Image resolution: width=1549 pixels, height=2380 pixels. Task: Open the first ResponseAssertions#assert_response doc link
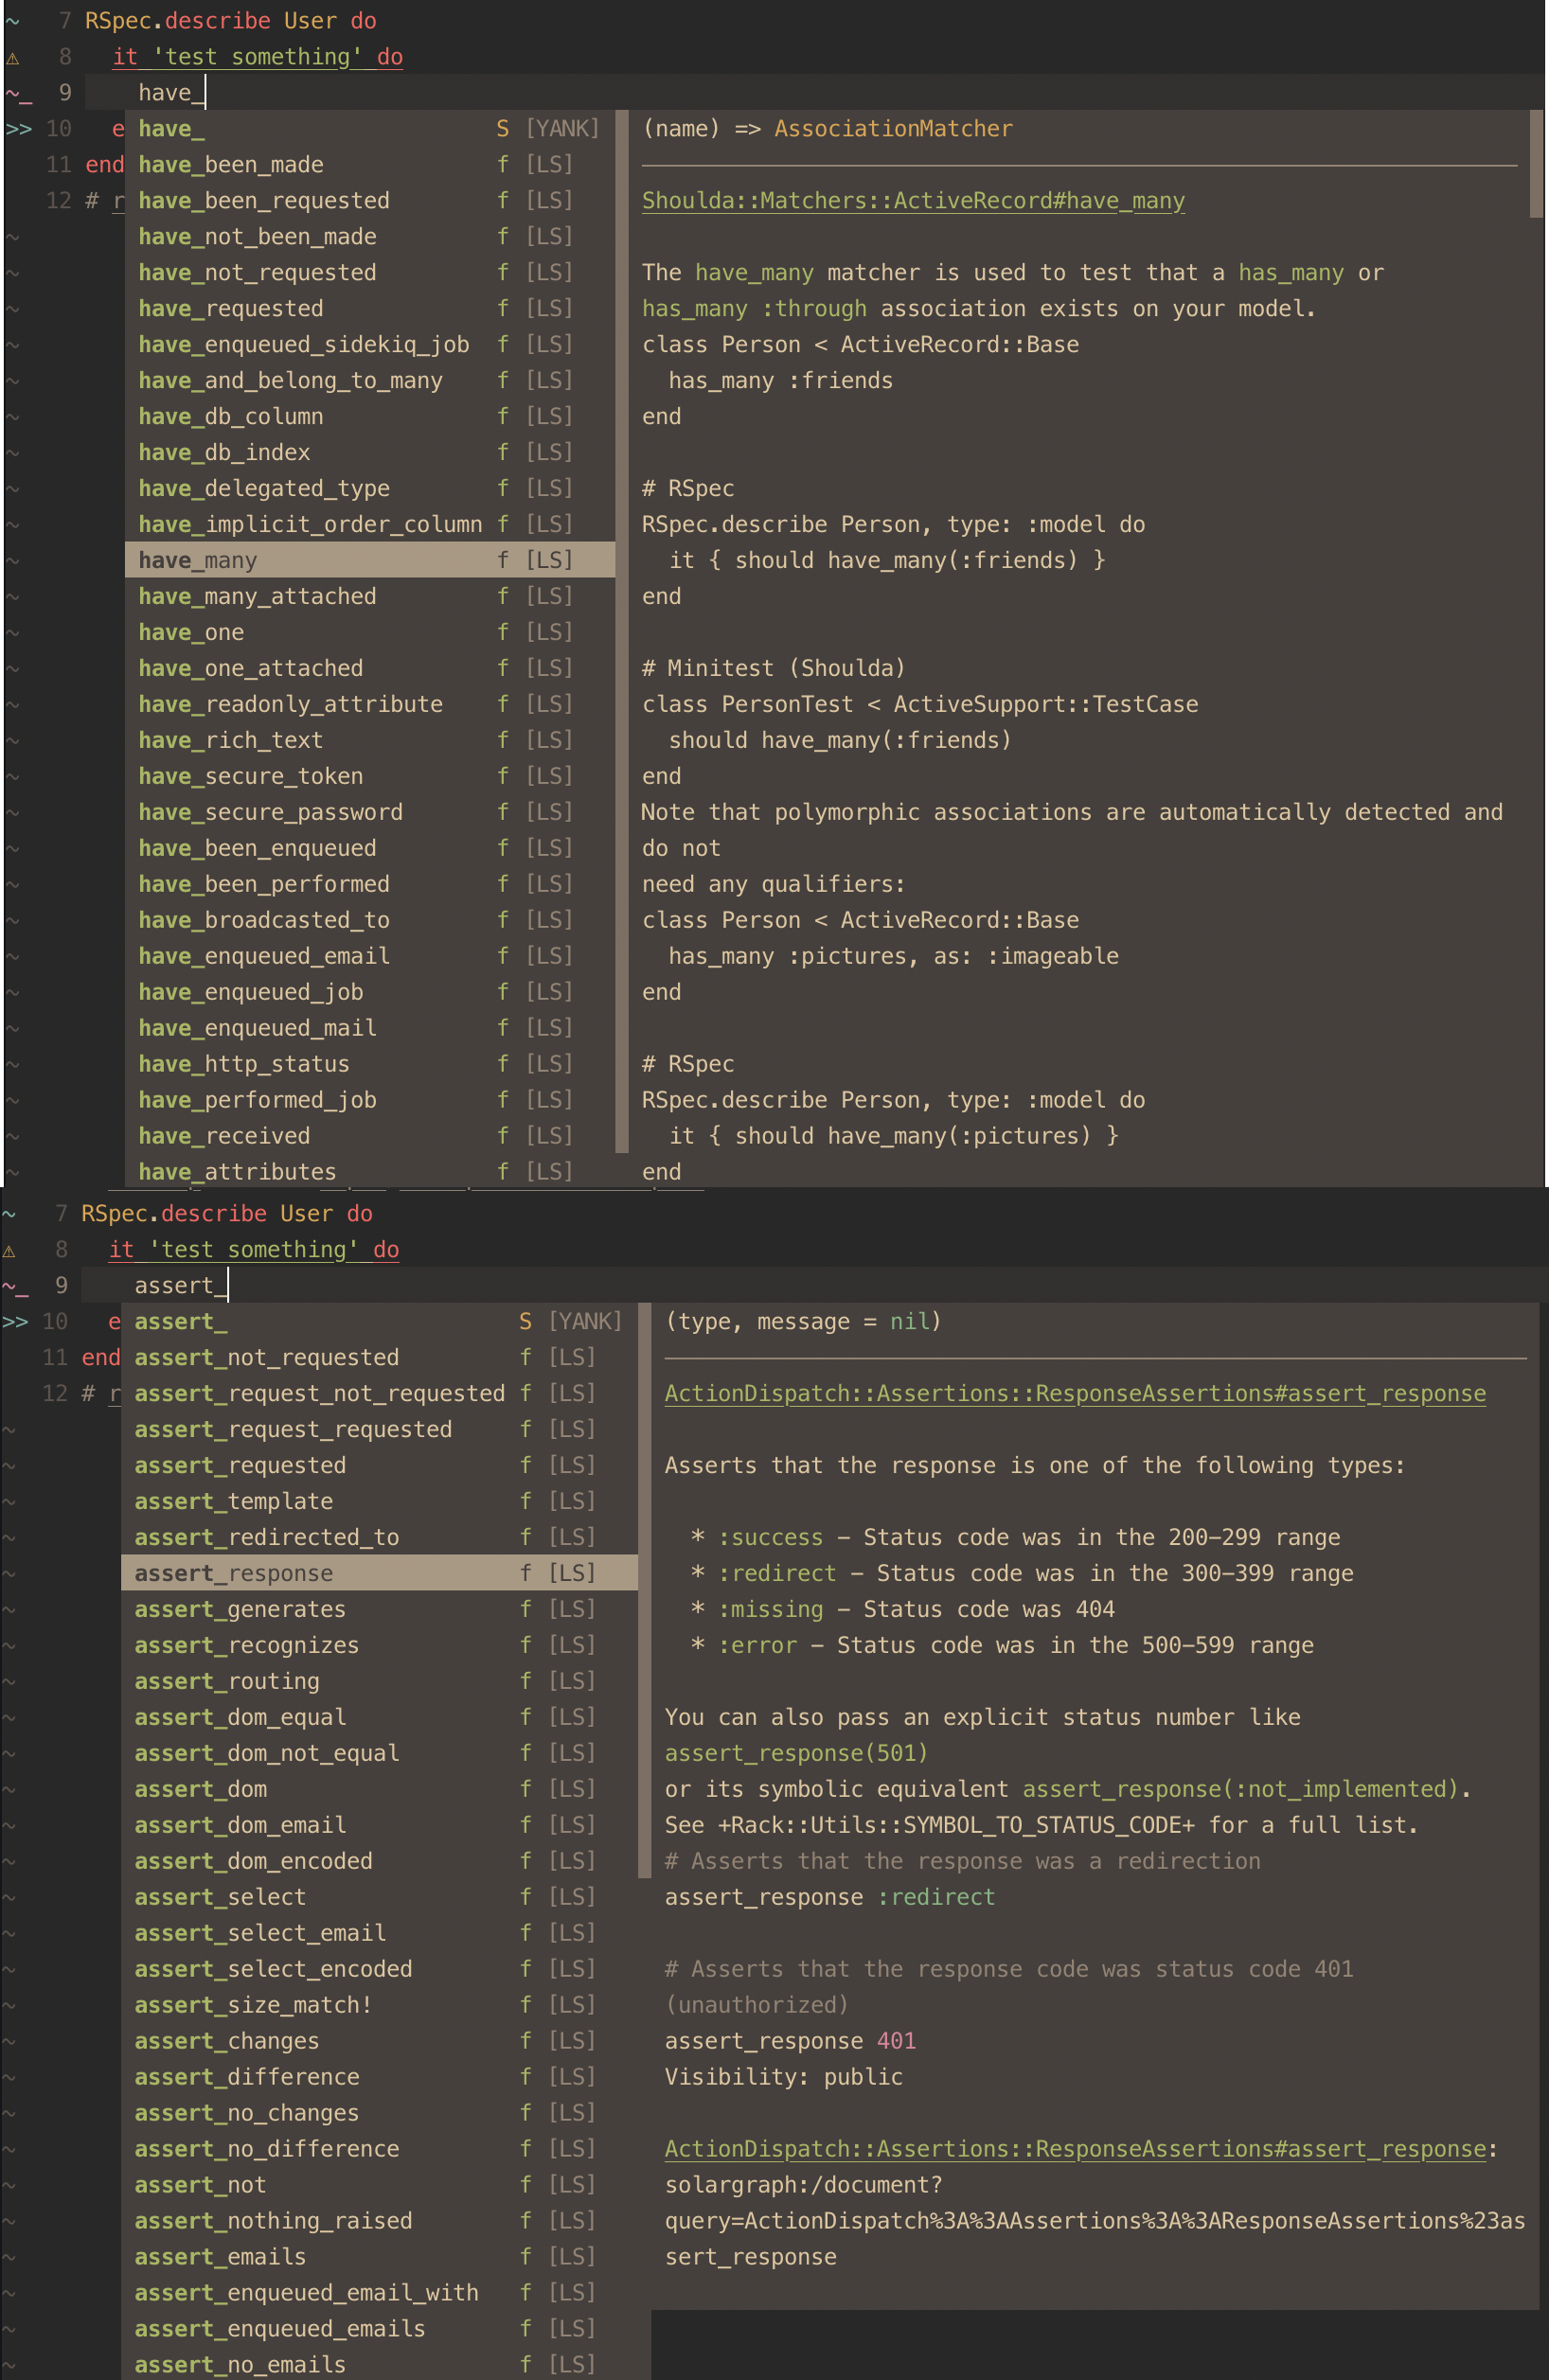pyautogui.click(x=1074, y=1394)
